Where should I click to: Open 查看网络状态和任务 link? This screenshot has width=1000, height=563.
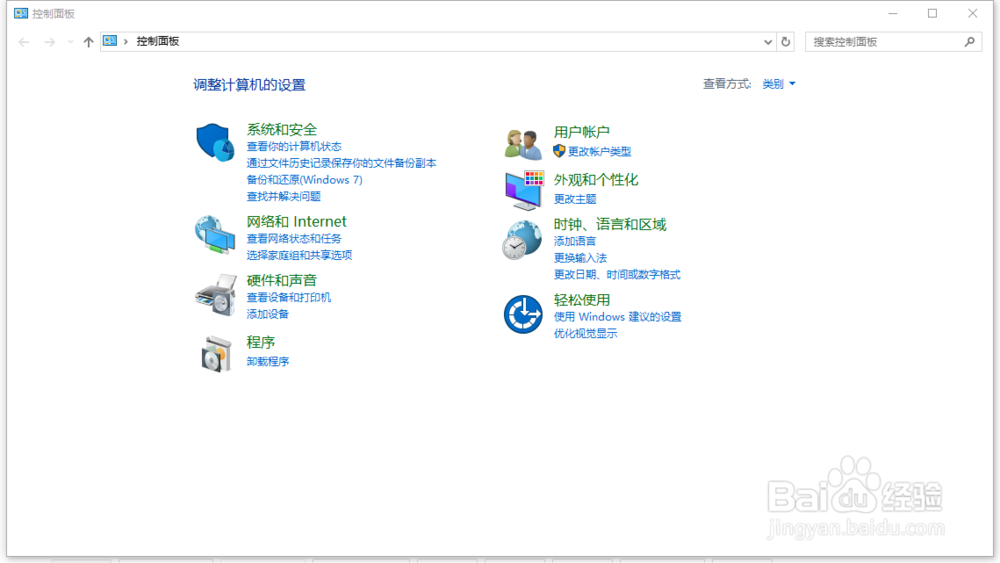coord(294,238)
